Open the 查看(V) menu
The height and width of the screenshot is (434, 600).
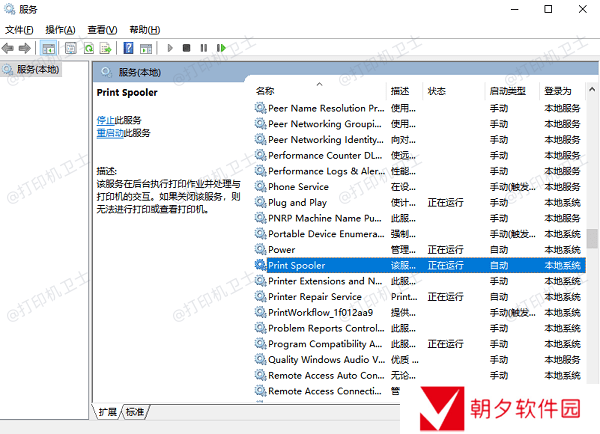(x=102, y=30)
